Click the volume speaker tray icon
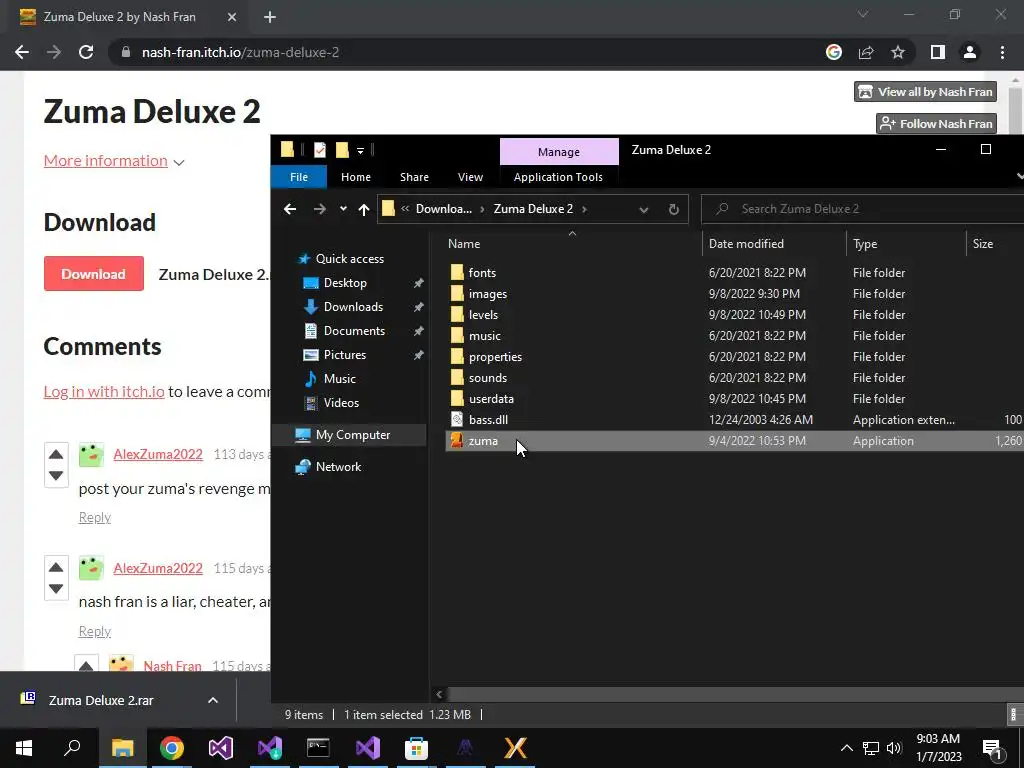The width and height of the screenshot is (1024, 768). point(894,748)
